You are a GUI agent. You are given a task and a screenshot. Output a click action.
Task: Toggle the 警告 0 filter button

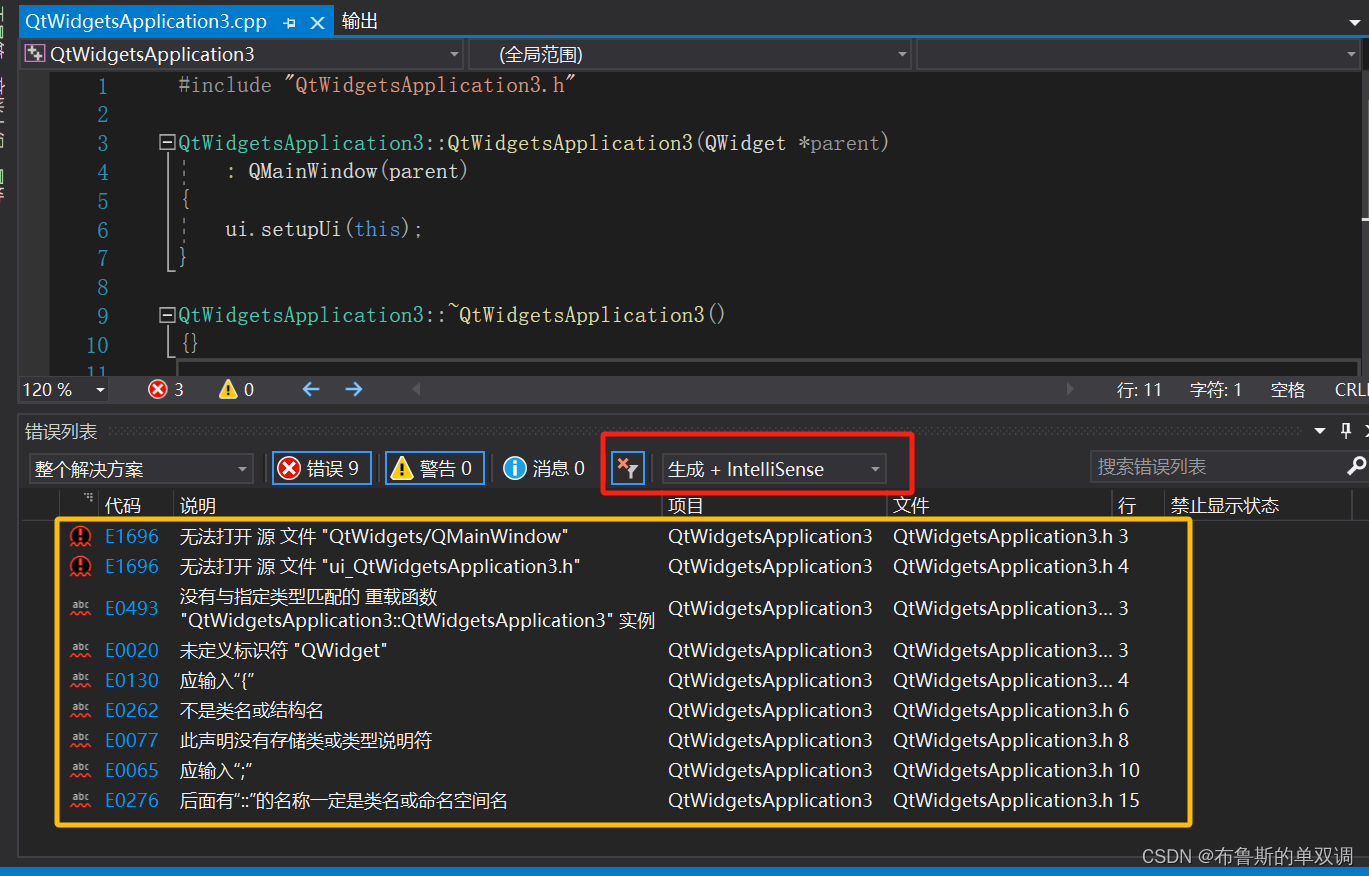click(434, 467)
